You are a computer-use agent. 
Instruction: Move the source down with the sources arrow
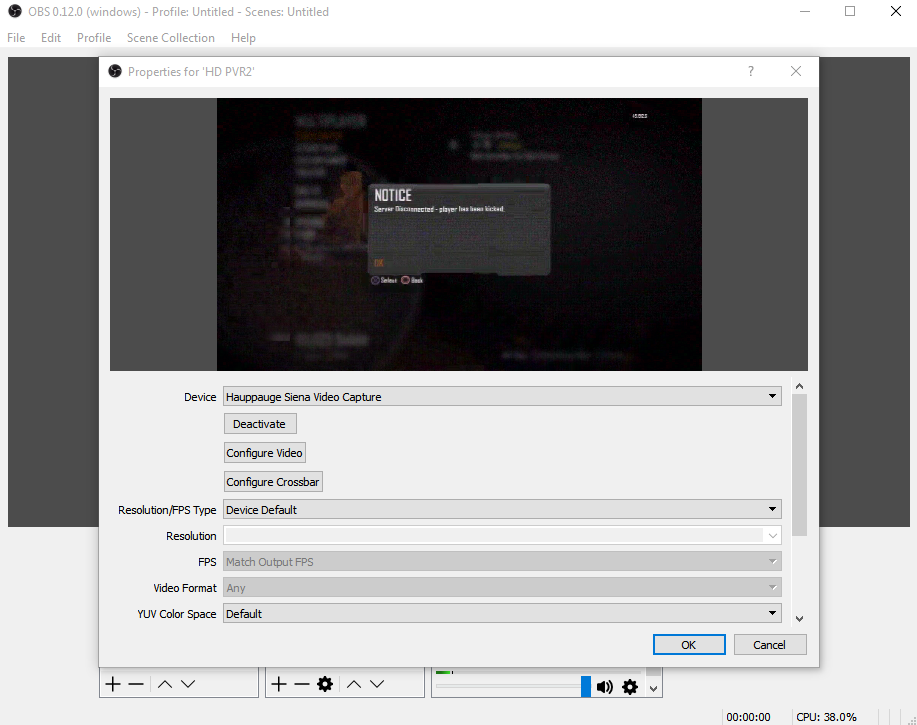pos(377,684)
